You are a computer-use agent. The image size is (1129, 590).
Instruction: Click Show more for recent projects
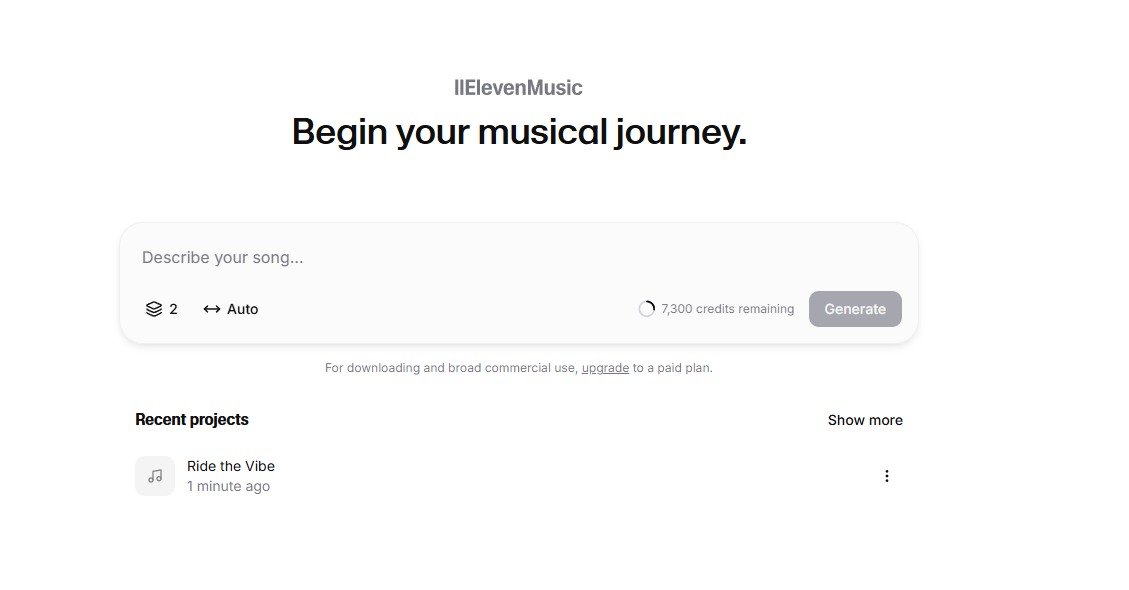click(865, 420)
